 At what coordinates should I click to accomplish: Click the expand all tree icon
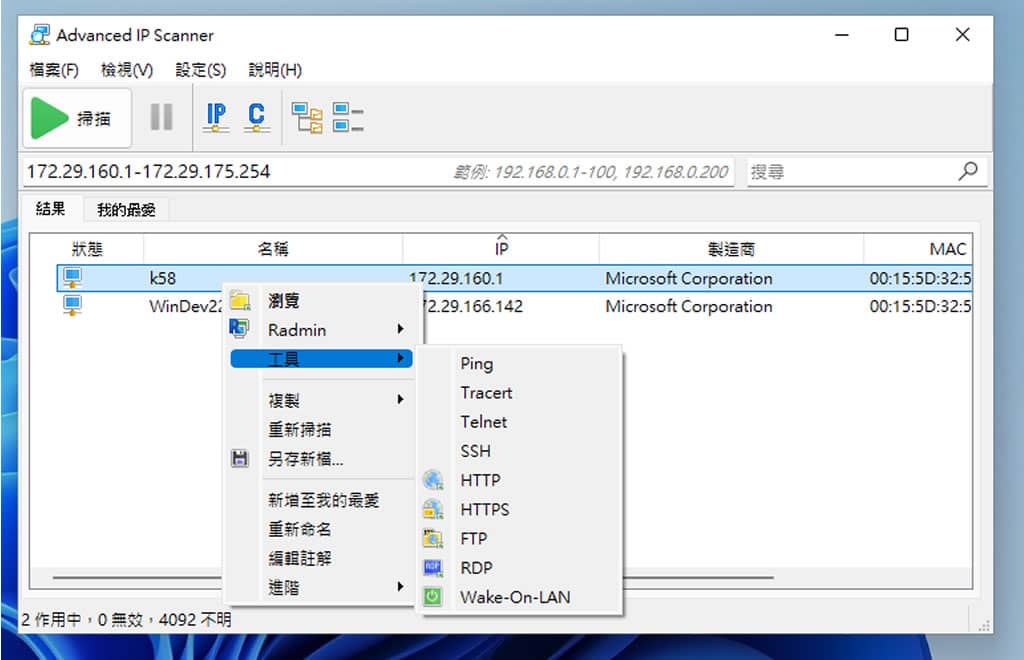(307, 117)
